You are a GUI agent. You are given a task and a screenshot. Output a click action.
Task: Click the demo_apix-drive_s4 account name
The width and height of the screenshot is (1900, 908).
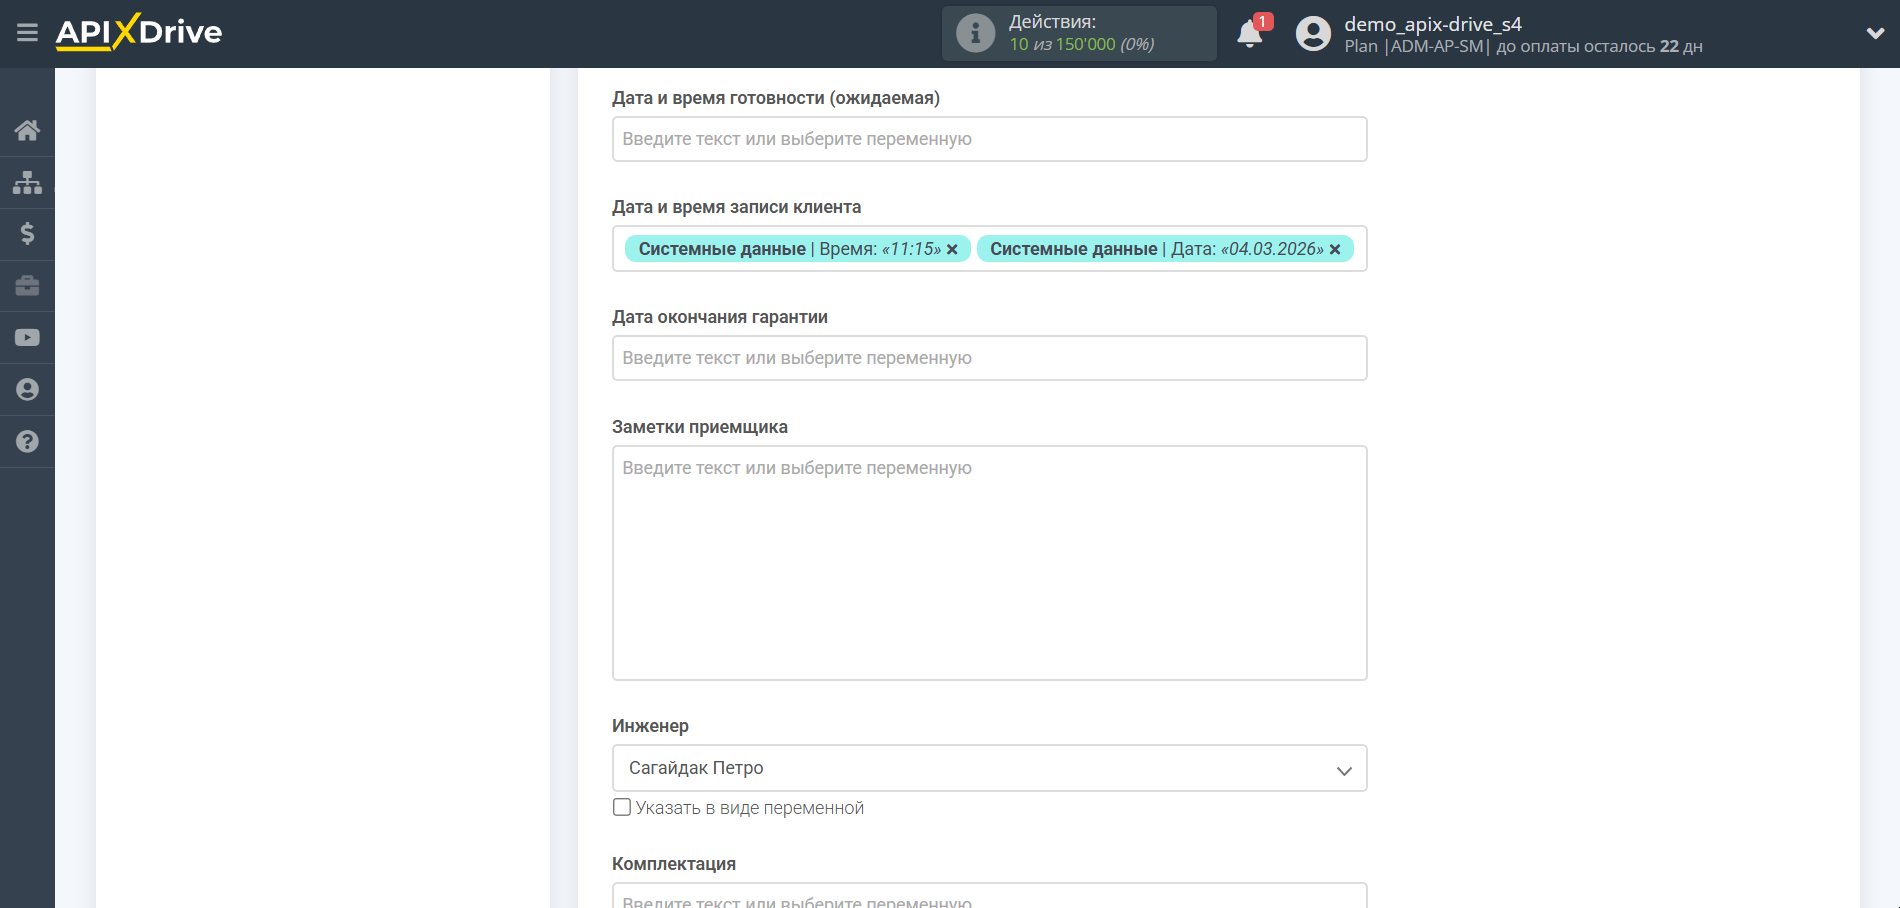pos(1432,24)
